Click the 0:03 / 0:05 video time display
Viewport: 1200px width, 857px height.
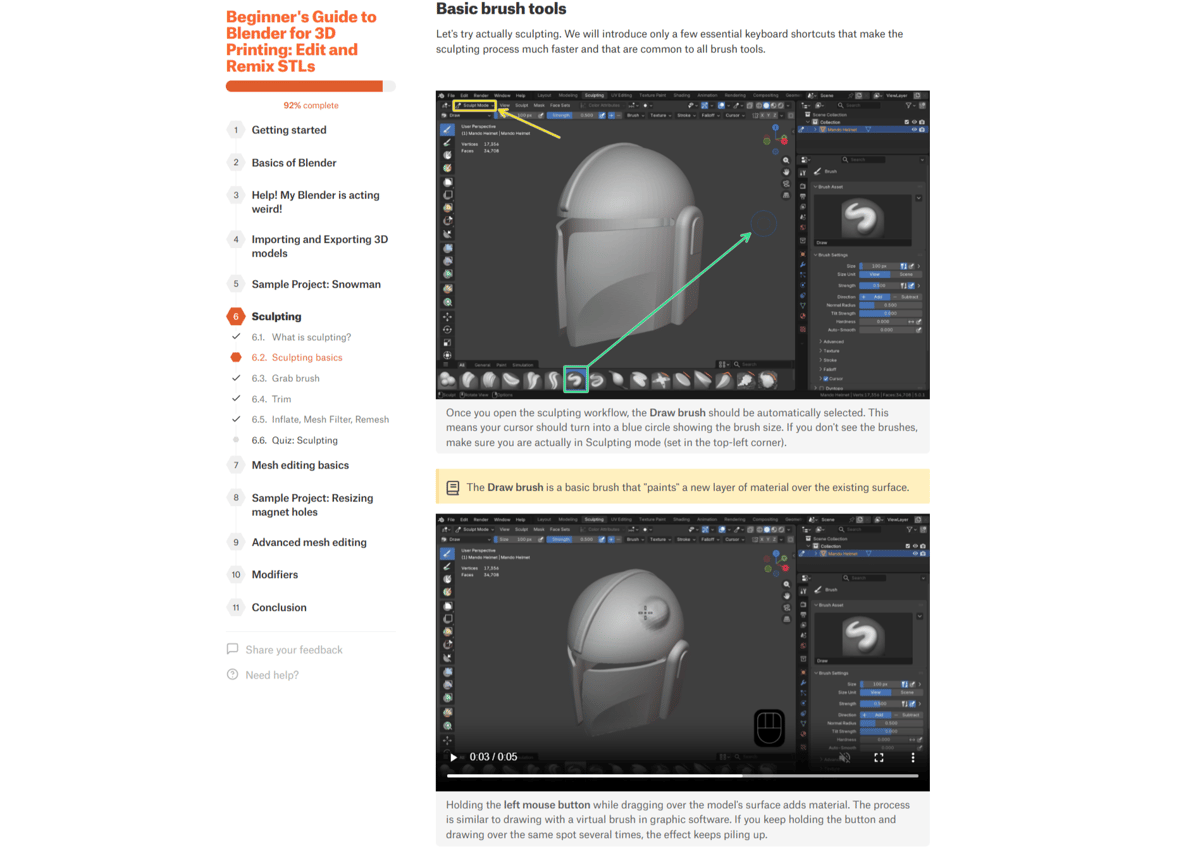coord(493,757)
